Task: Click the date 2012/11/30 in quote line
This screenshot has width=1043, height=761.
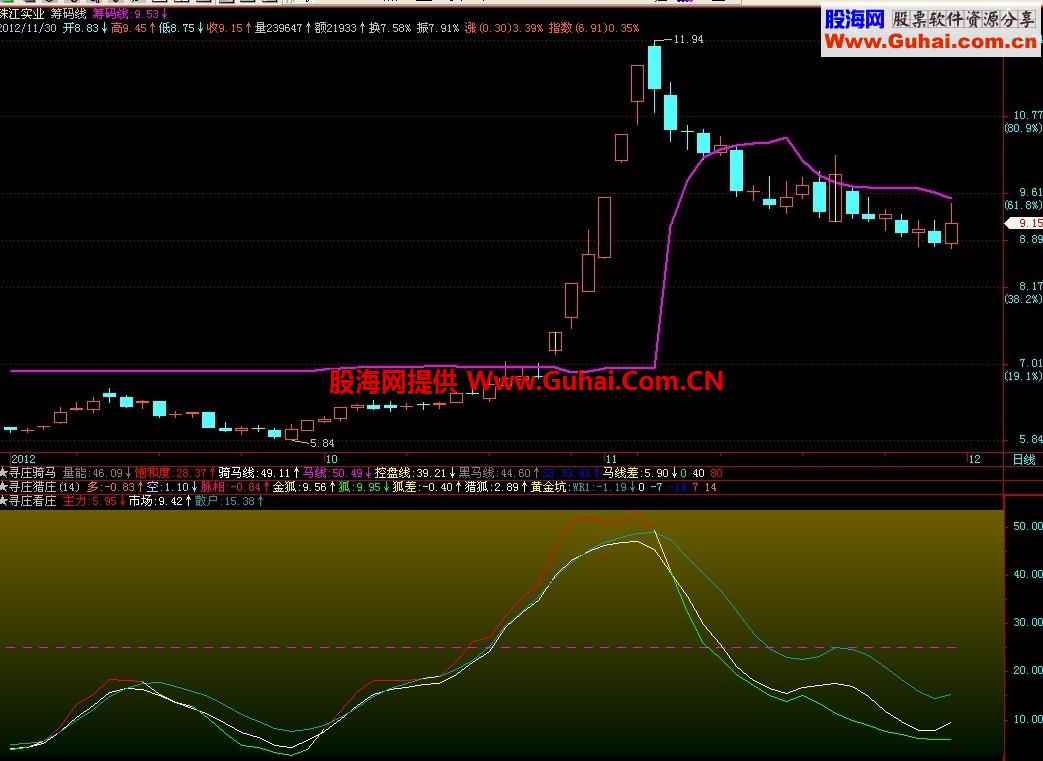Action: pos(29,28)
